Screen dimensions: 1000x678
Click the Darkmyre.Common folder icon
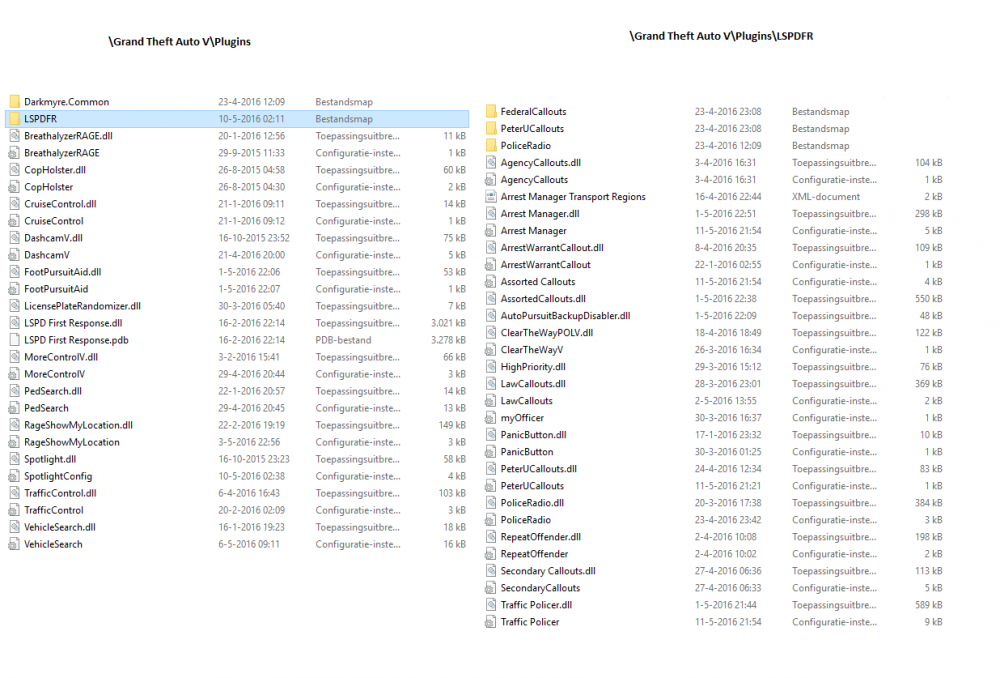[x=14, y=101]
